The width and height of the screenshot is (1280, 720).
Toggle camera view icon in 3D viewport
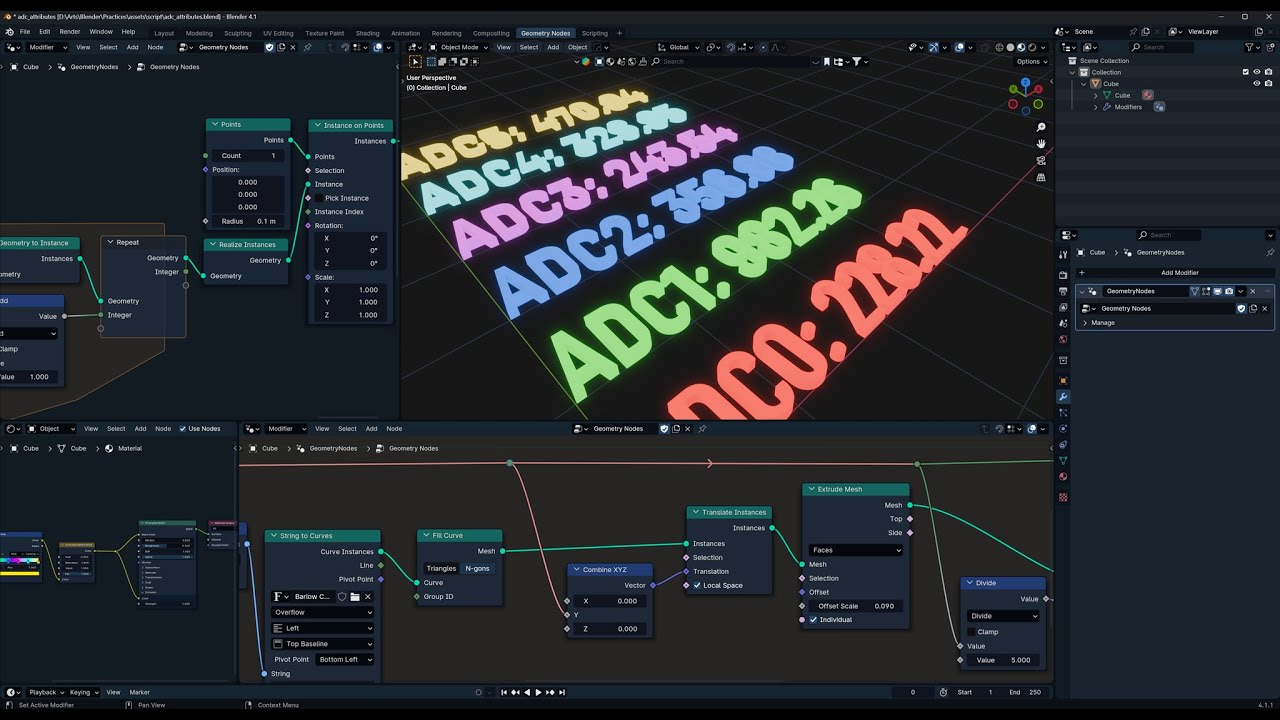(x=1041, y=161)
